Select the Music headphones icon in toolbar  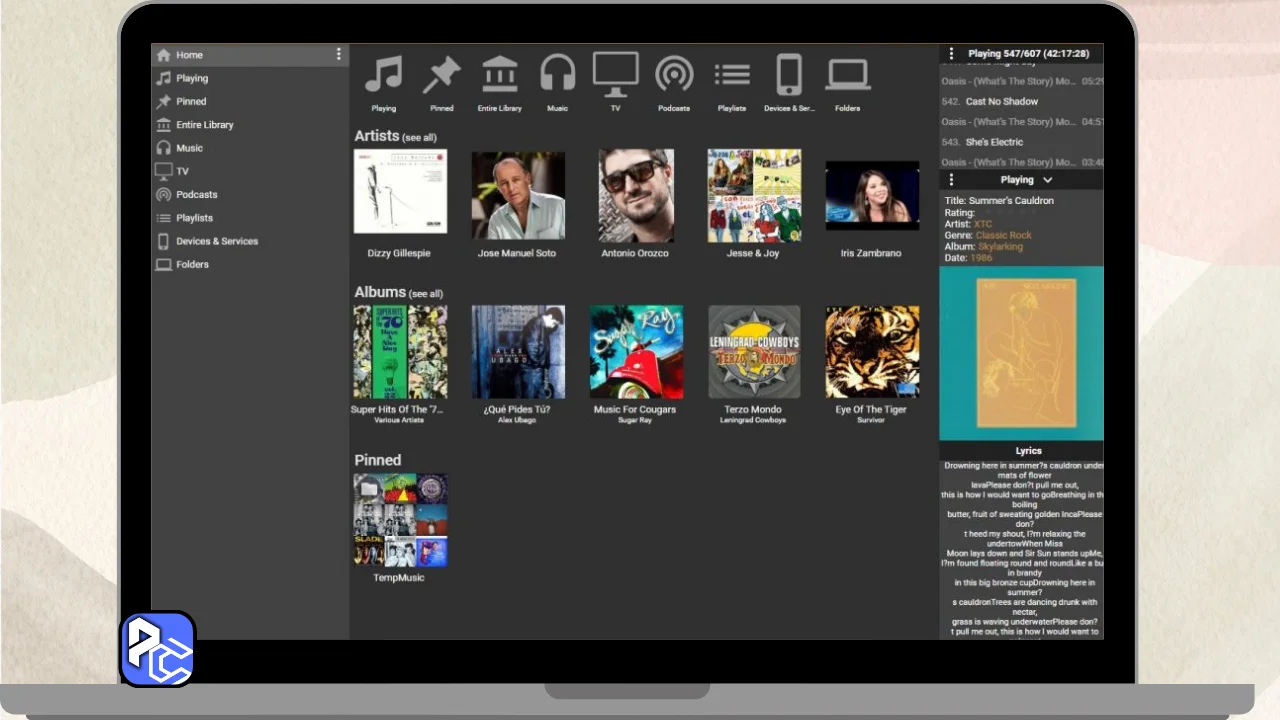[558, 75]
